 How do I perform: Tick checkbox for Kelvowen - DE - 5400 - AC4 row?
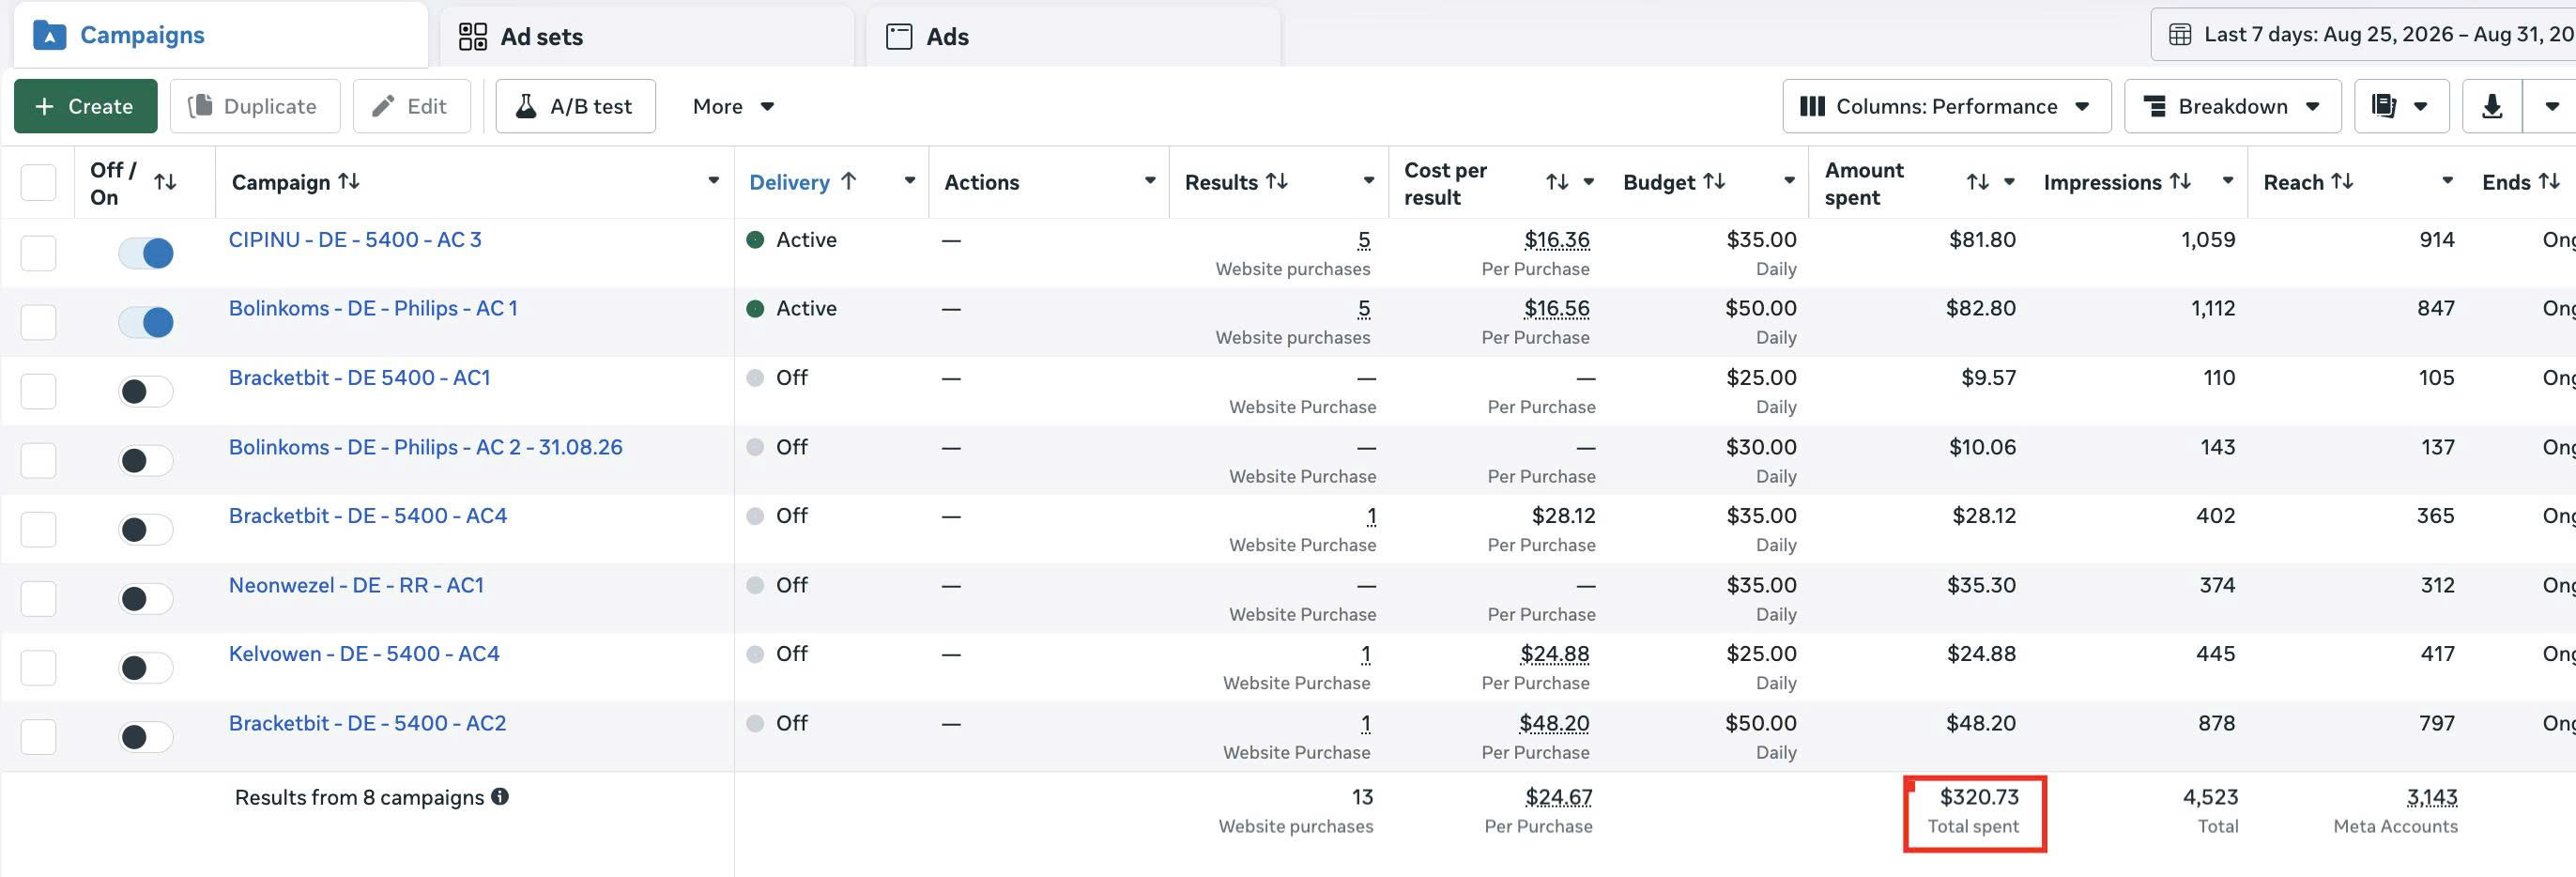[38, 667]
